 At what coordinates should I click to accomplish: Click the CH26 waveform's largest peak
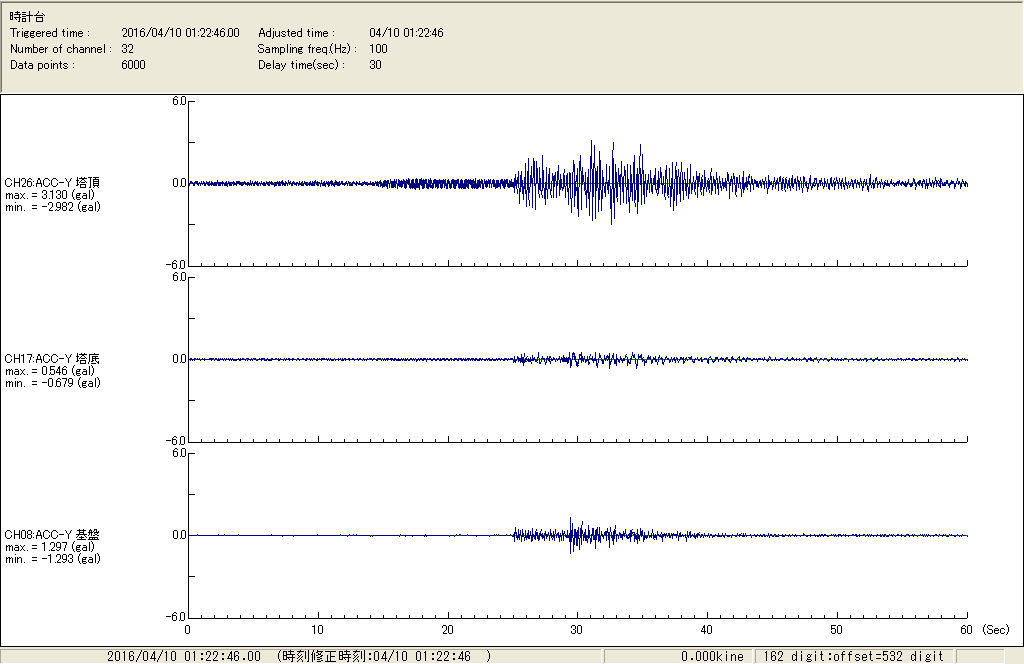click(612, 145)
